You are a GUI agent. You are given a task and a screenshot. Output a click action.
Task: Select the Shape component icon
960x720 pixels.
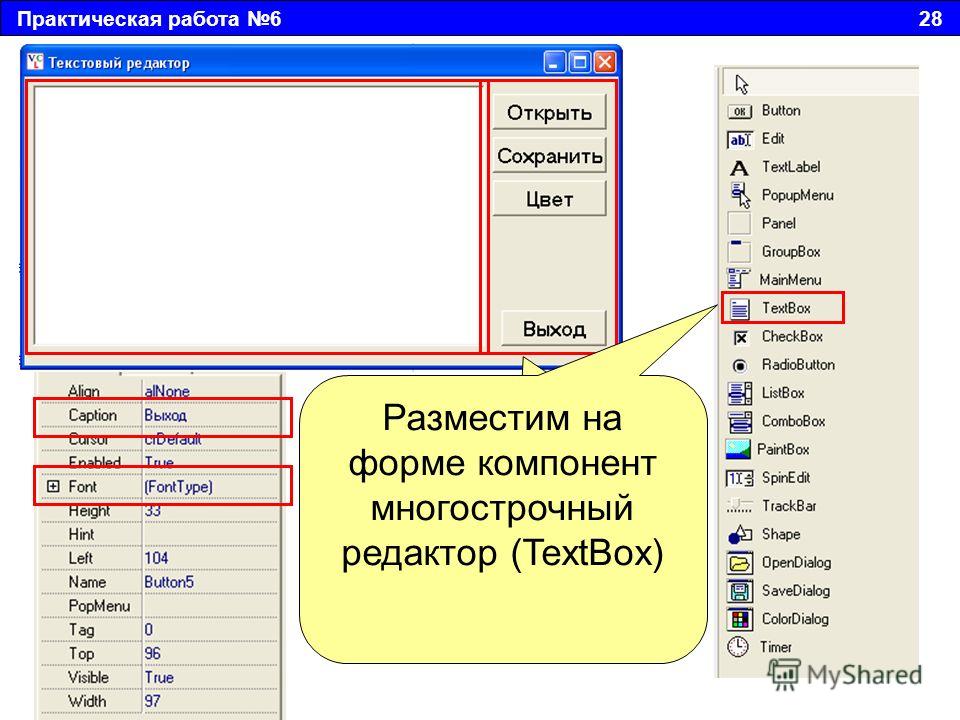tap(740, 534)
